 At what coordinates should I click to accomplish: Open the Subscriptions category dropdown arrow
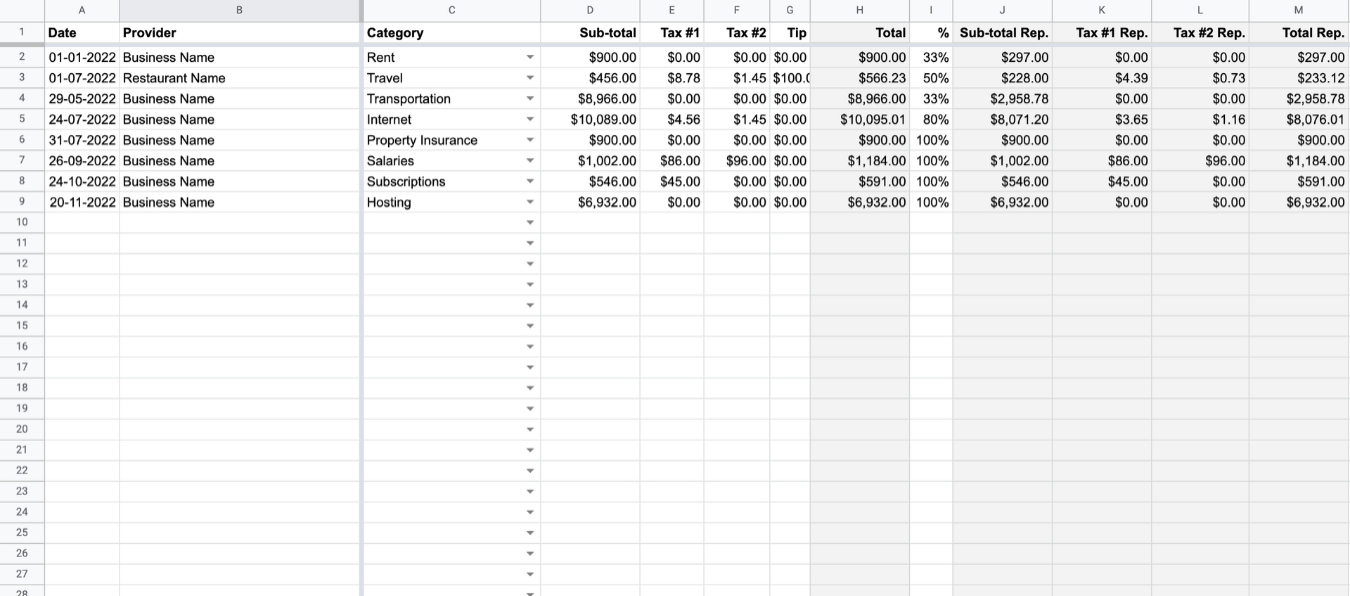[530, 182]
